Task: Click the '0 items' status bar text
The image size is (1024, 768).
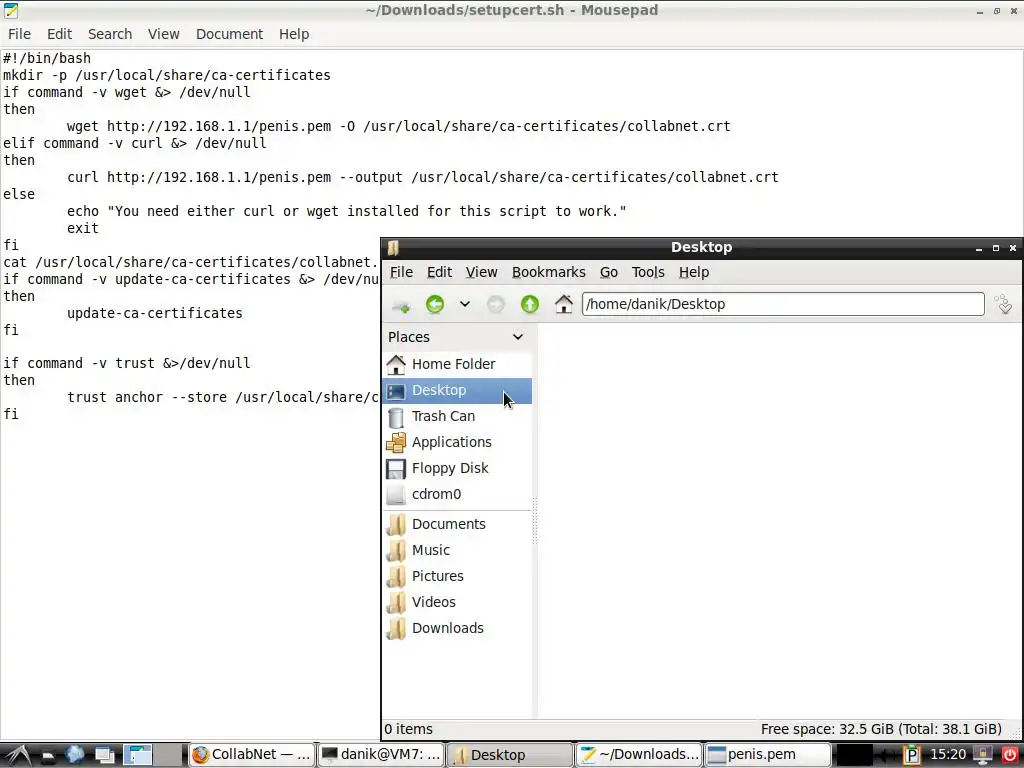Action: [x=409, y=729]
